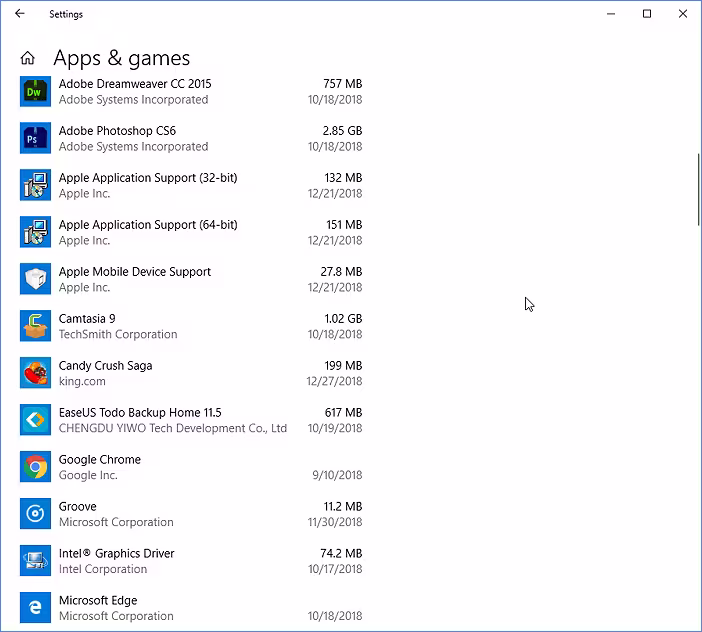Click the 199 MB size value
Viewport: 702px width, 632px height.
pyautogui.click(x=343, y=366)
